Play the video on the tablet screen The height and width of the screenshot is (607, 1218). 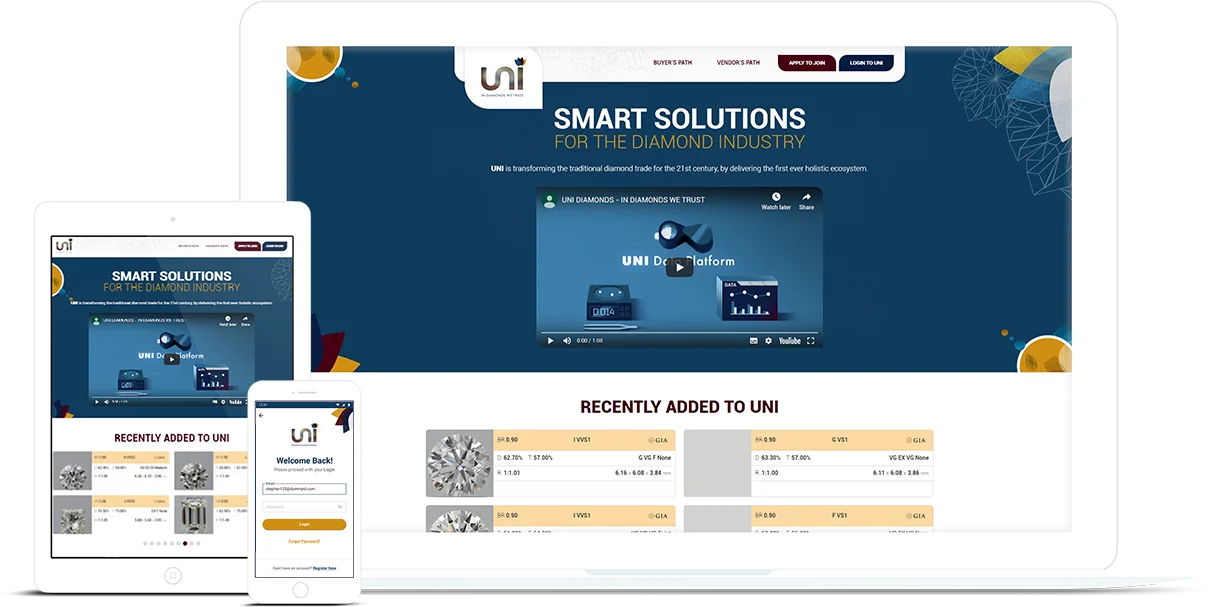pyautogui.click(x=172, y=359)
